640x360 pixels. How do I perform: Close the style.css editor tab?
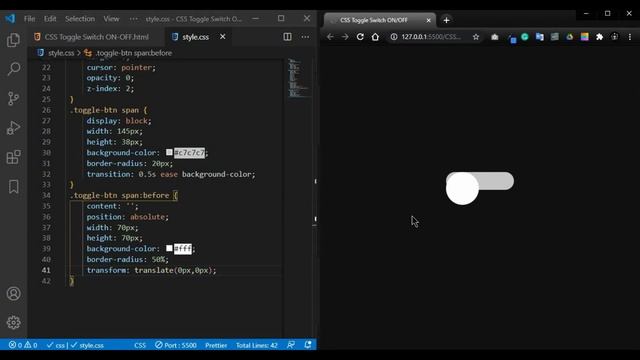222,37
